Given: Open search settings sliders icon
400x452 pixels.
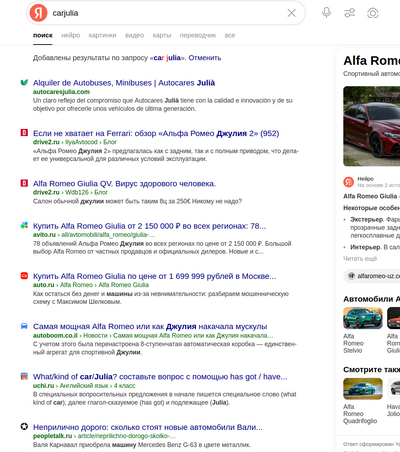Looking at the screenshot, I should click(x=349, y=13).
